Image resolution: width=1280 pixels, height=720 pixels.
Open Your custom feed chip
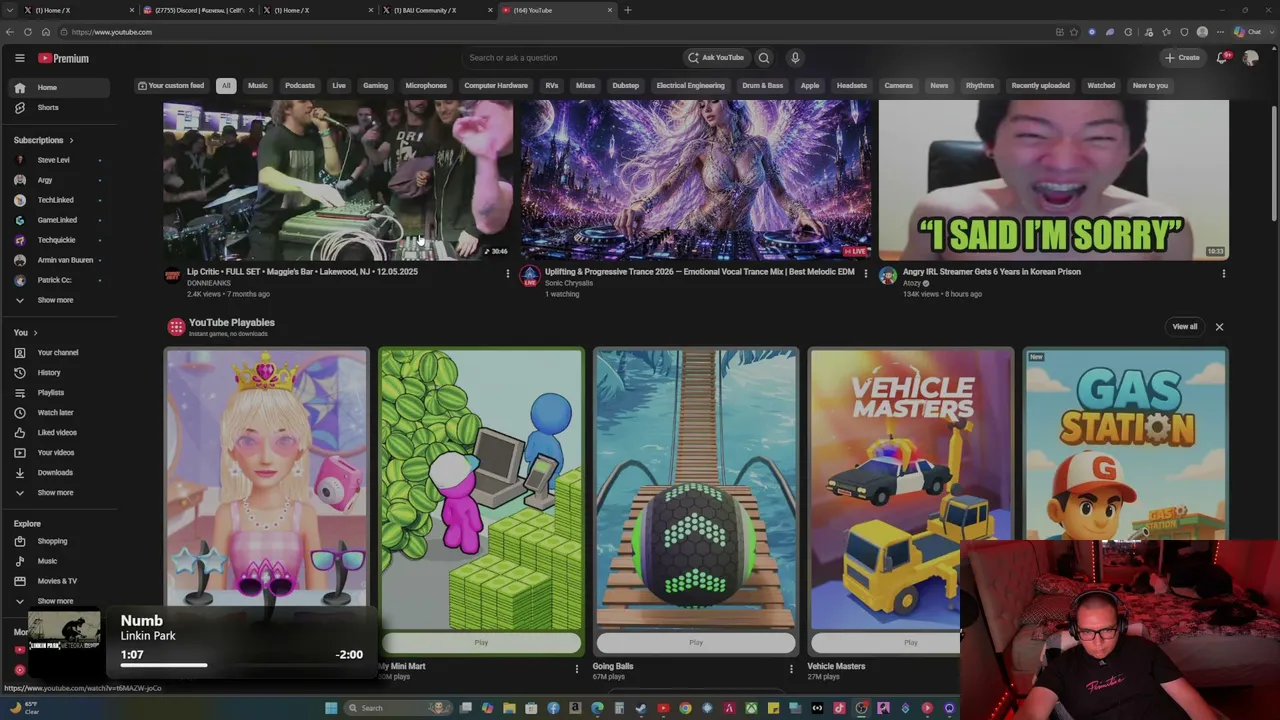tap(170, 85)
